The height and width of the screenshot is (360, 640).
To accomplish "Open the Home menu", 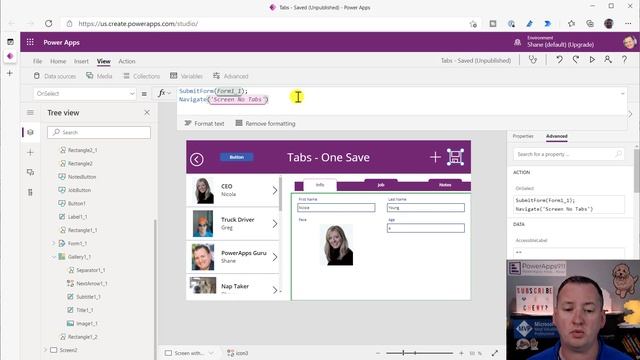I will click(x=58, y=61).
